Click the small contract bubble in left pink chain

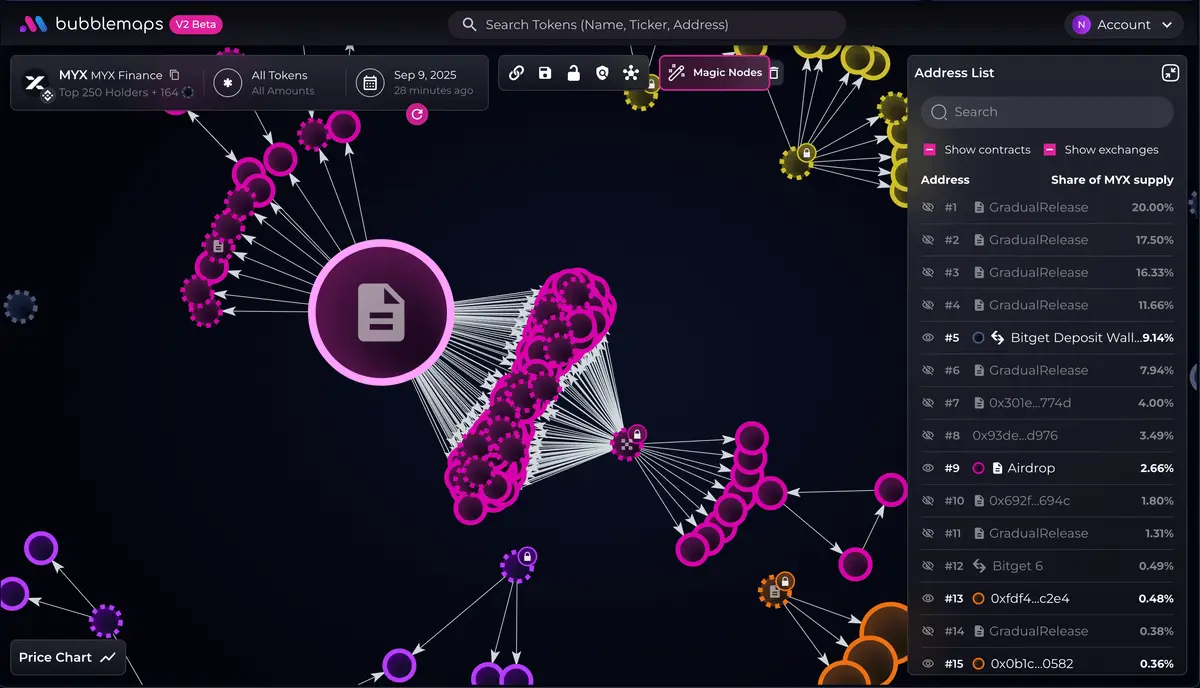click(x=218, y=246)
